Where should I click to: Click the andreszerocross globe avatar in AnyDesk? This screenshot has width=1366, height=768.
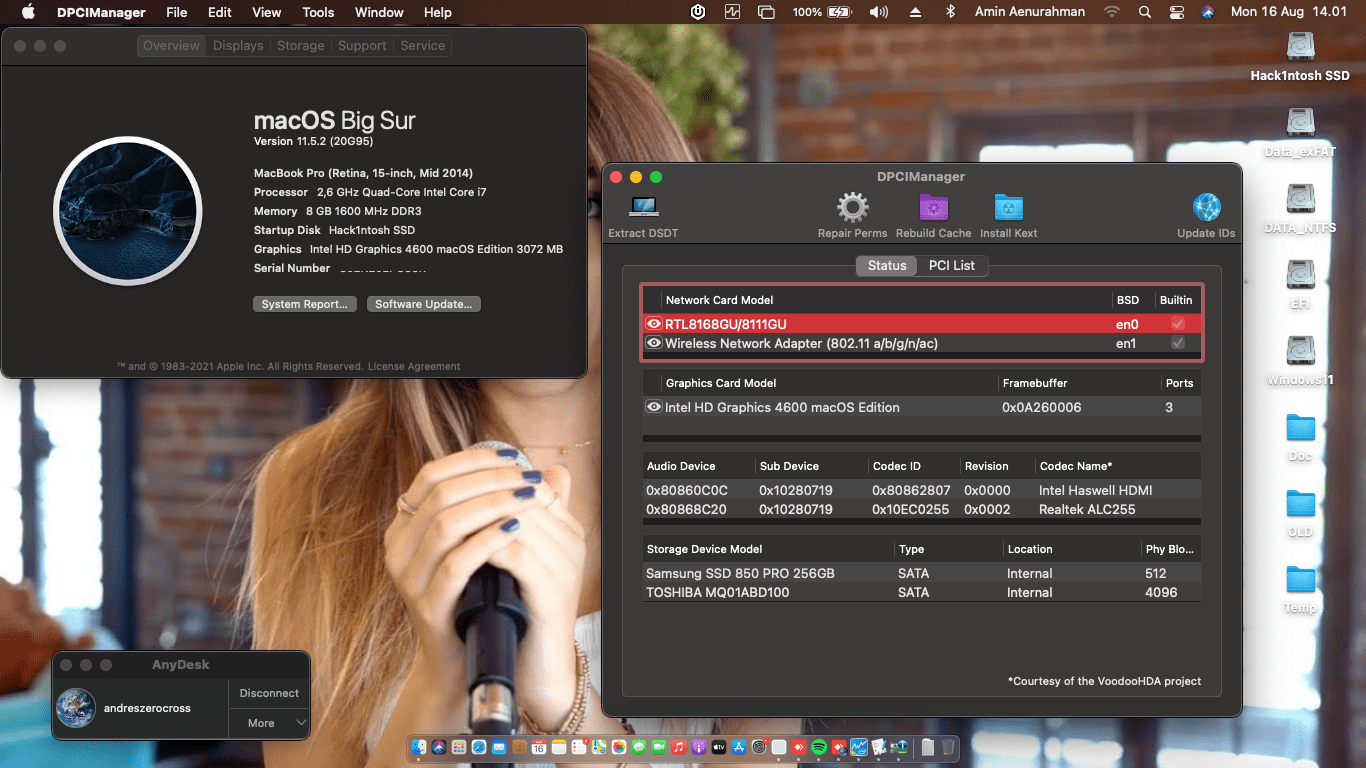pyautogui.click(x=77, y=708)
